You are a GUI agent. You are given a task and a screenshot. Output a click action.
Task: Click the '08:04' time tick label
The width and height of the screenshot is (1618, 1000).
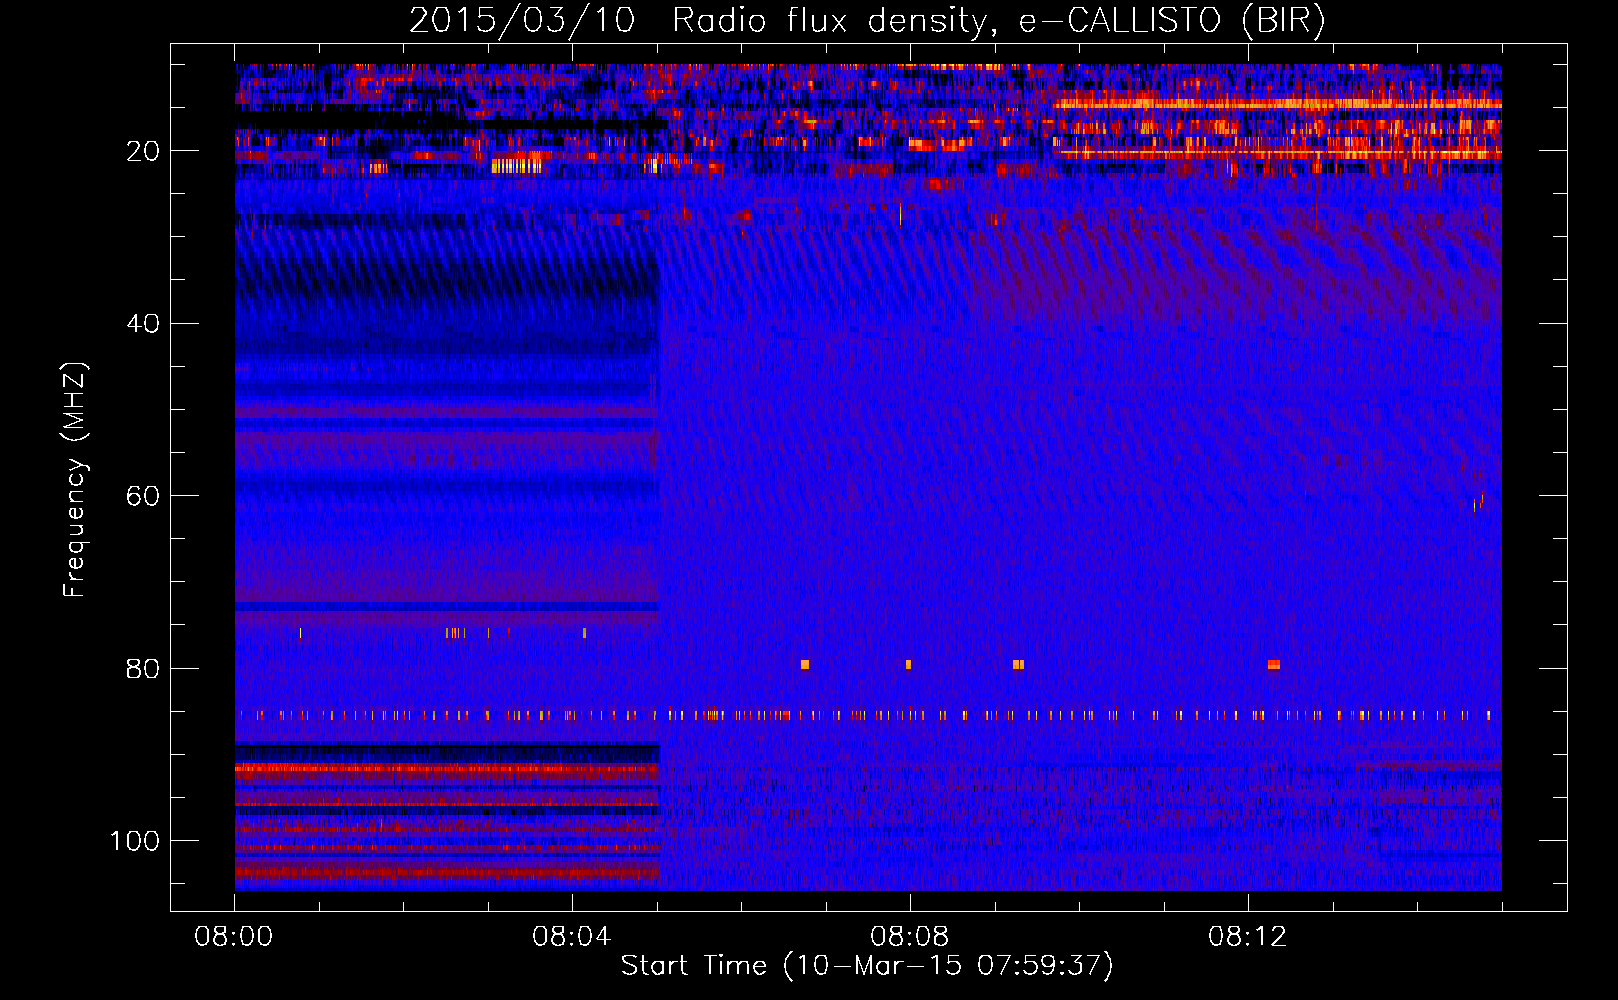point(572,937)
